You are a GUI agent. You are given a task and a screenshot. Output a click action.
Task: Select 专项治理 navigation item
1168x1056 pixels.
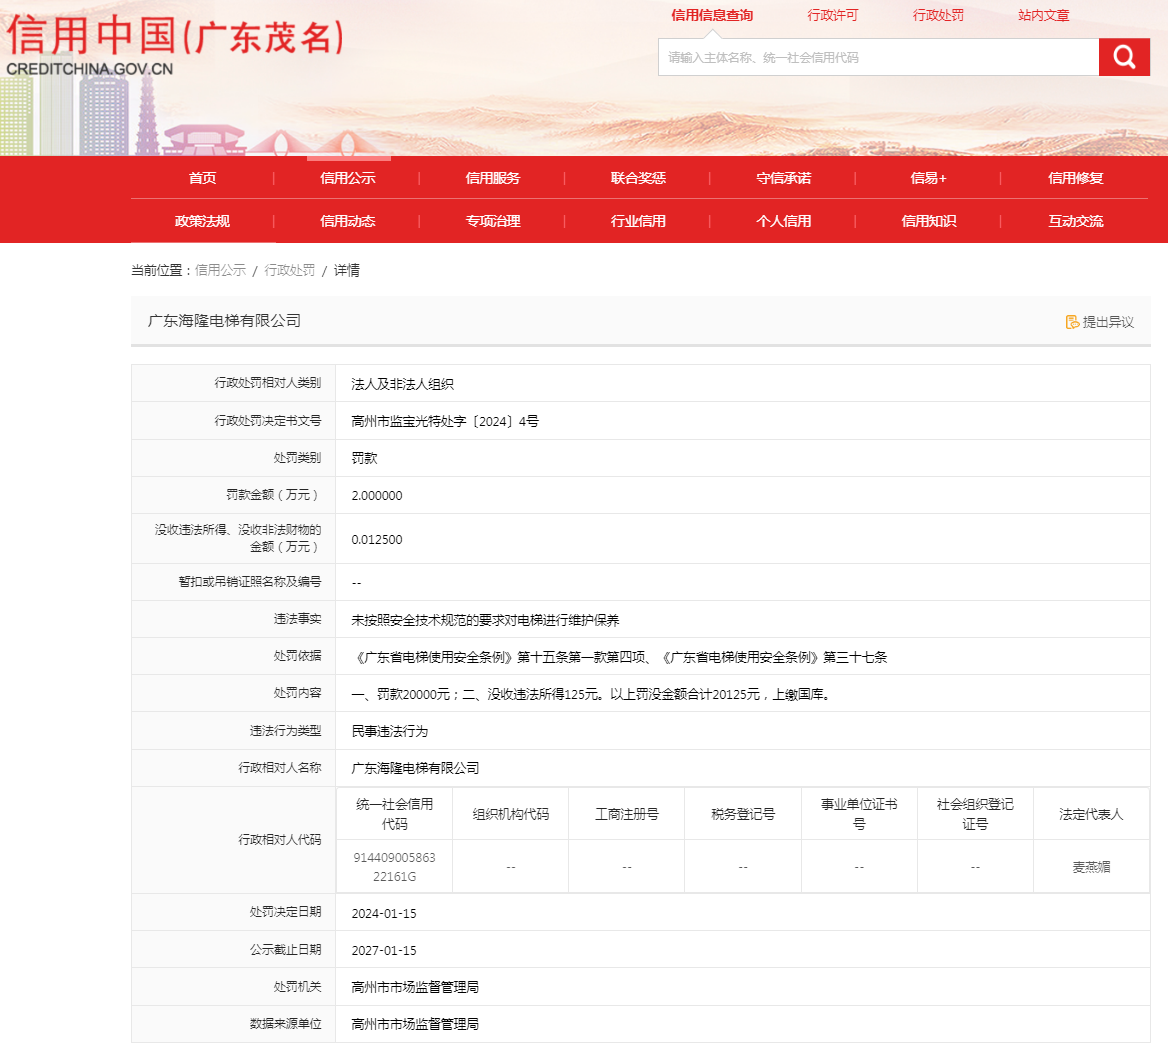coord(493,221)
